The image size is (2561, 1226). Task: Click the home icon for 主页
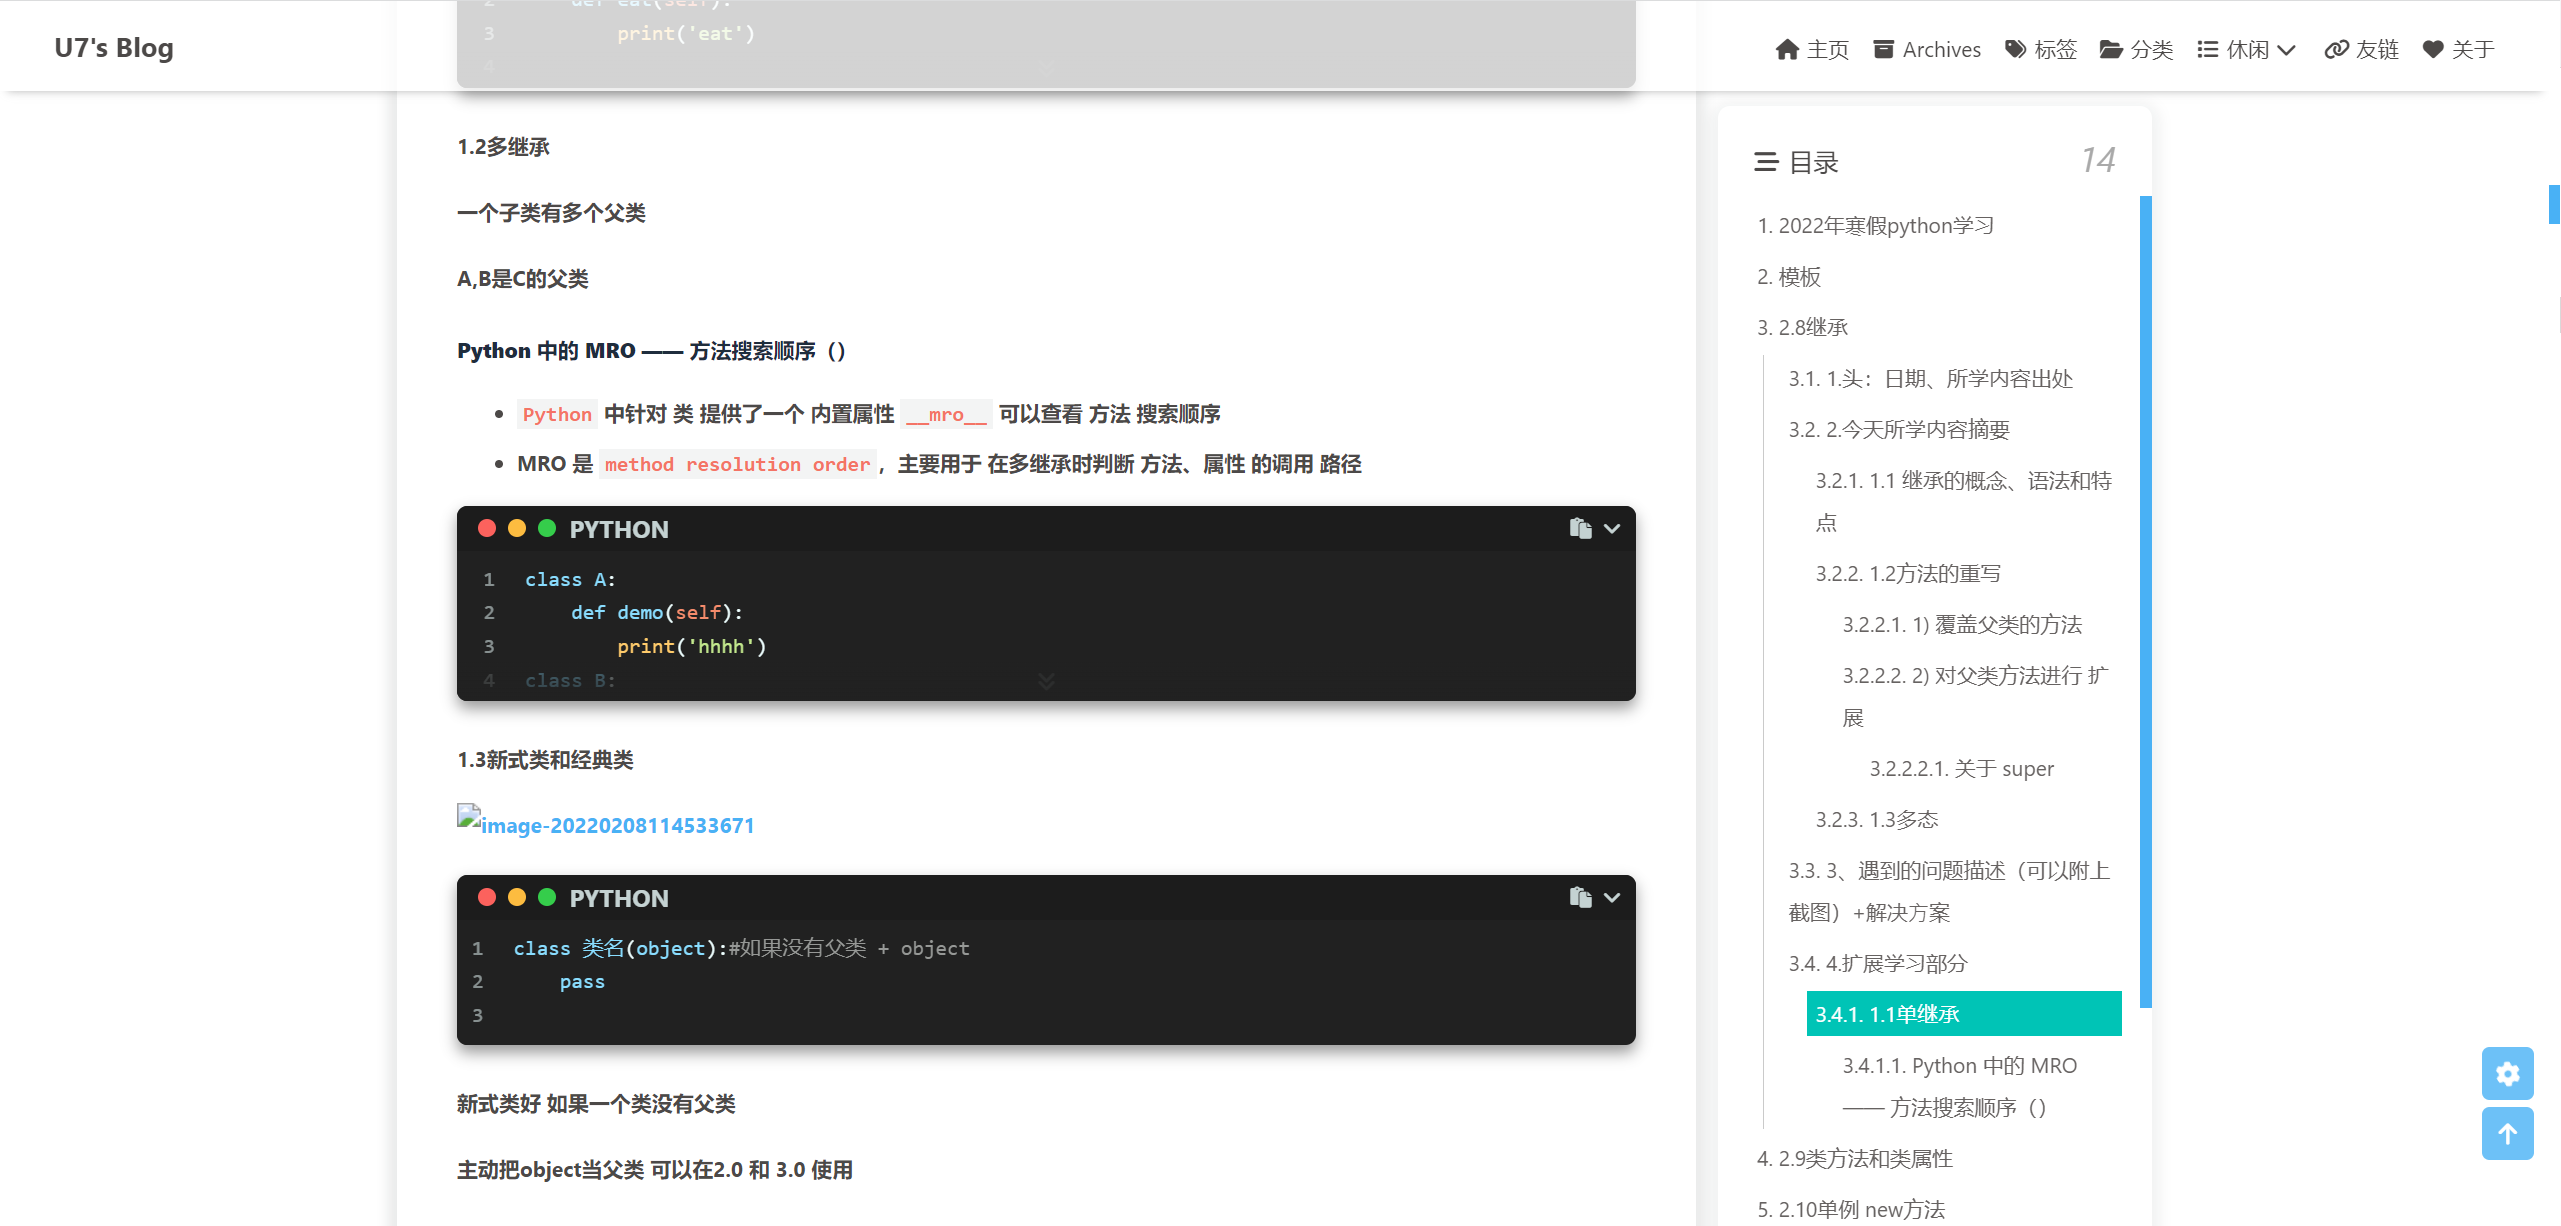(x=1786, y=49)
